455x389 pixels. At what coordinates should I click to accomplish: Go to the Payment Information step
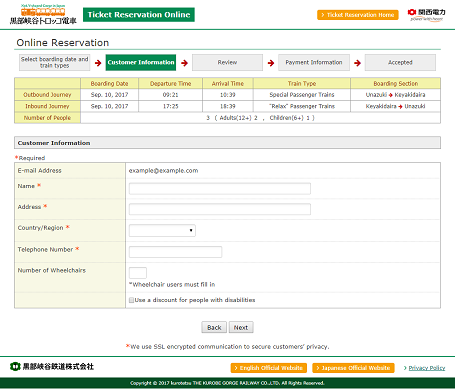314,62
